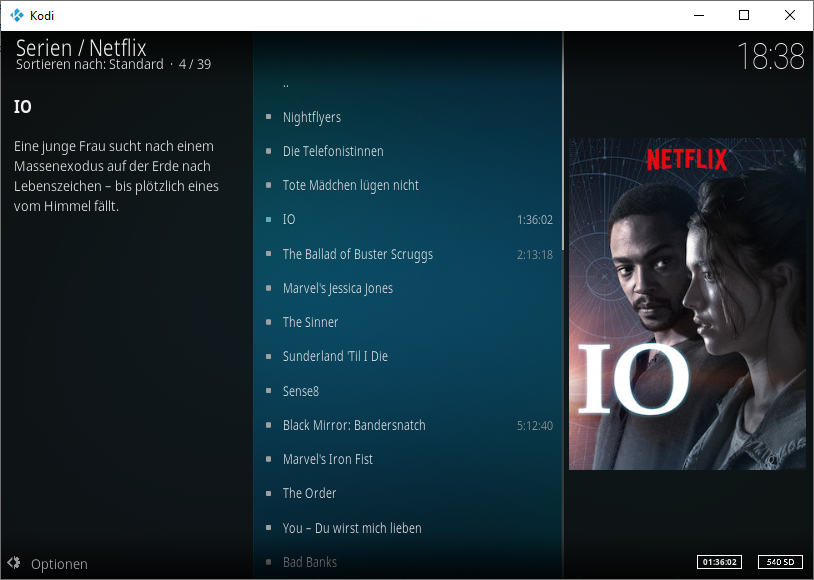Click the IO title in the info panel
Viewport: 814px width, 580px height.
22,106
